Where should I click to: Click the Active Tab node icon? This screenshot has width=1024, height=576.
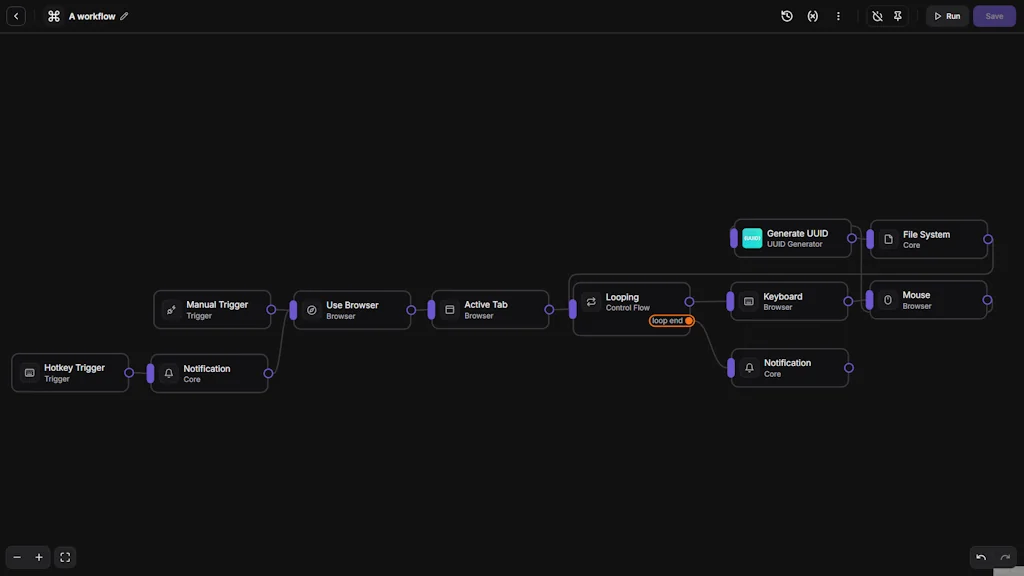pyautogui.click(x=448, y=310)
